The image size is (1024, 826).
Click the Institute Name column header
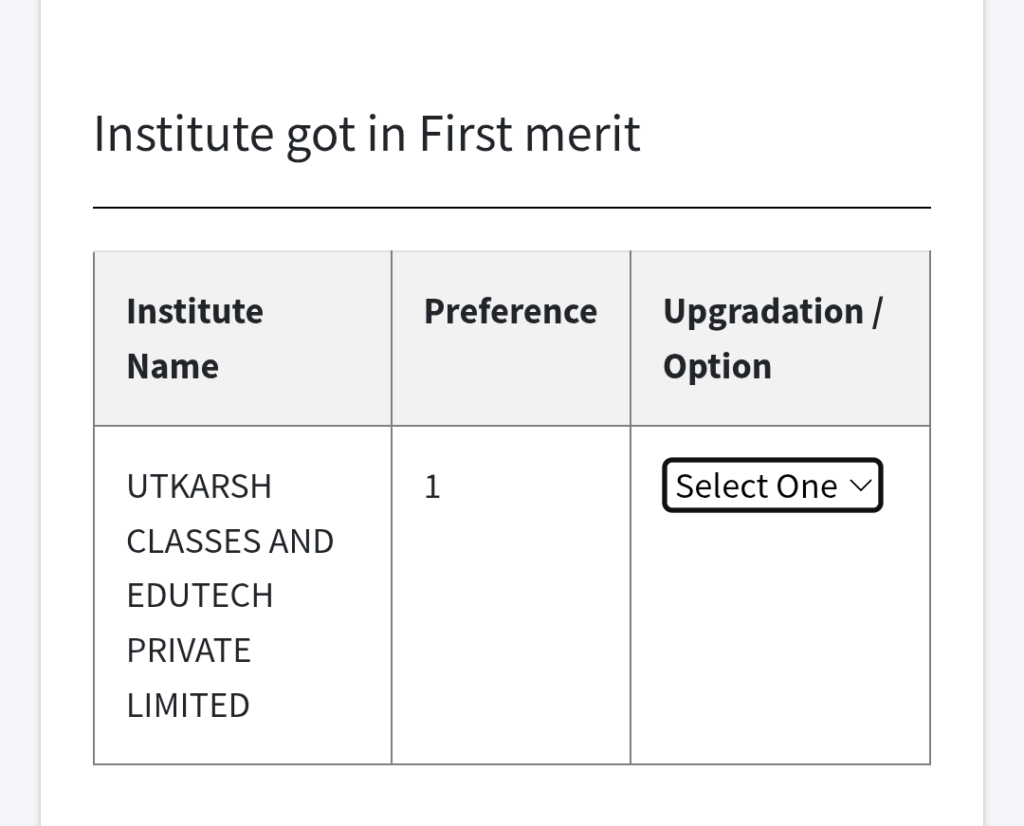(194, 338)
